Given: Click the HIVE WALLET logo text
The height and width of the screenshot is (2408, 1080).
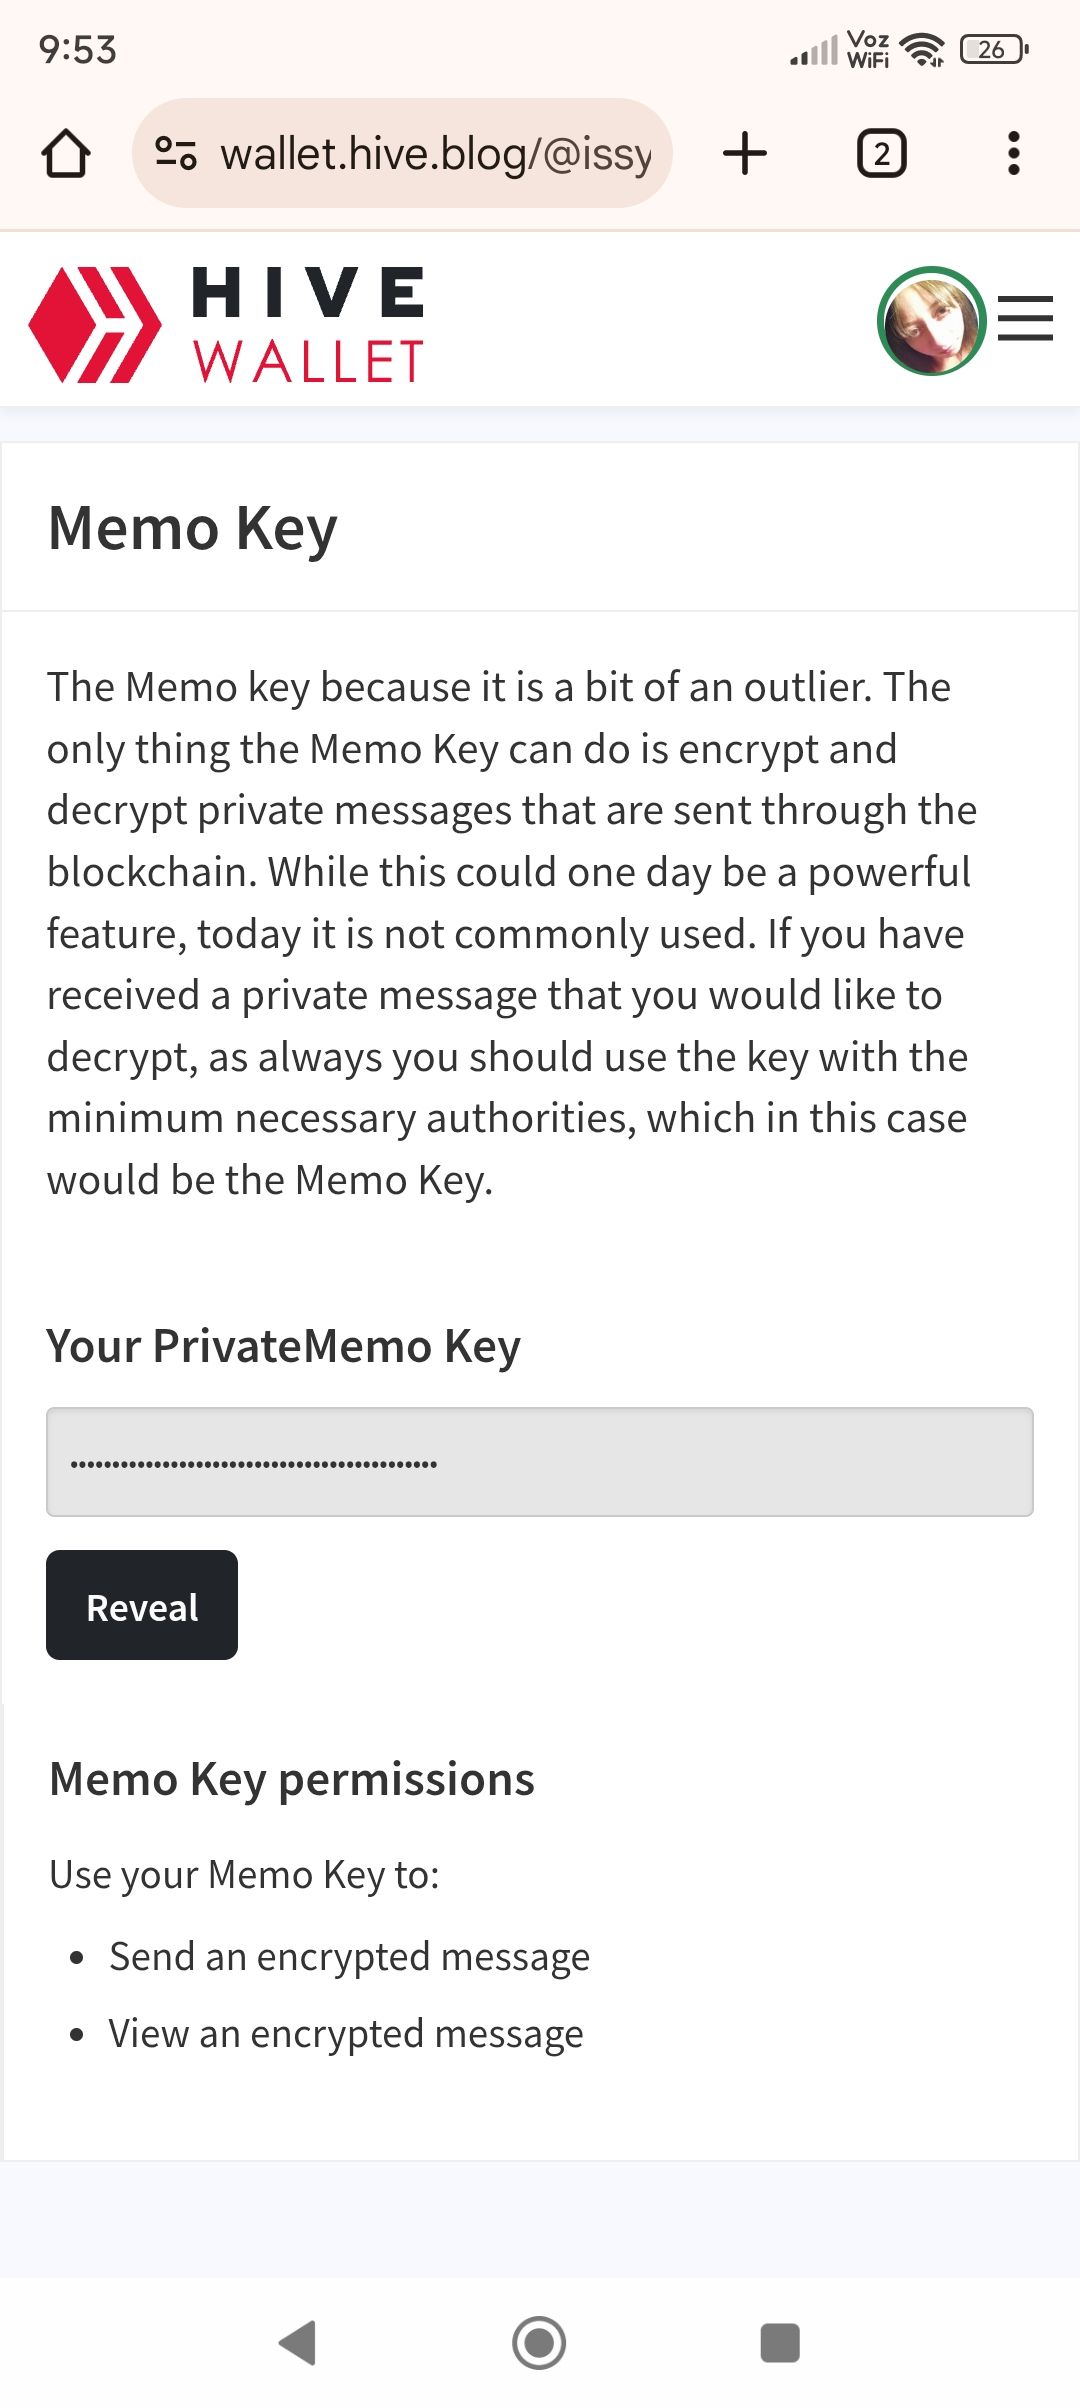Looking at the screenshot, I should tap(308, 324).
